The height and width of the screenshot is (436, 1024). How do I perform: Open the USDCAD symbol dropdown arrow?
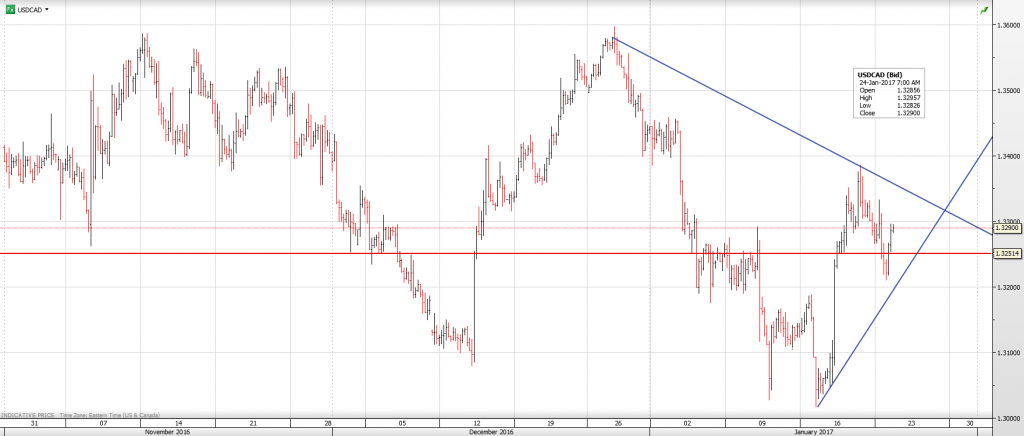point(46,8)
